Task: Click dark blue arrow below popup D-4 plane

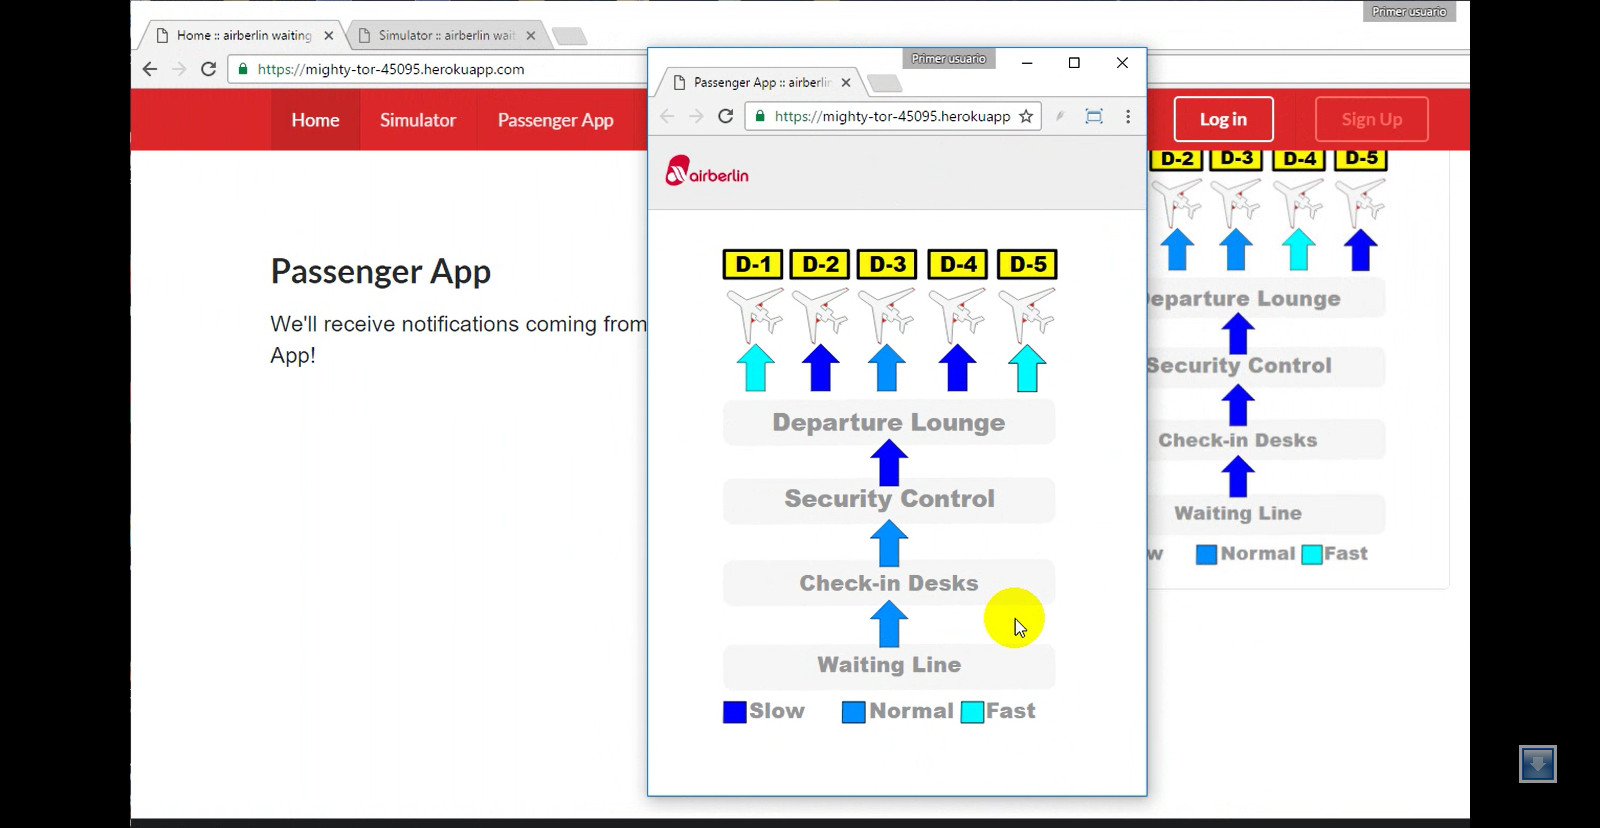Action: [958, 367]
